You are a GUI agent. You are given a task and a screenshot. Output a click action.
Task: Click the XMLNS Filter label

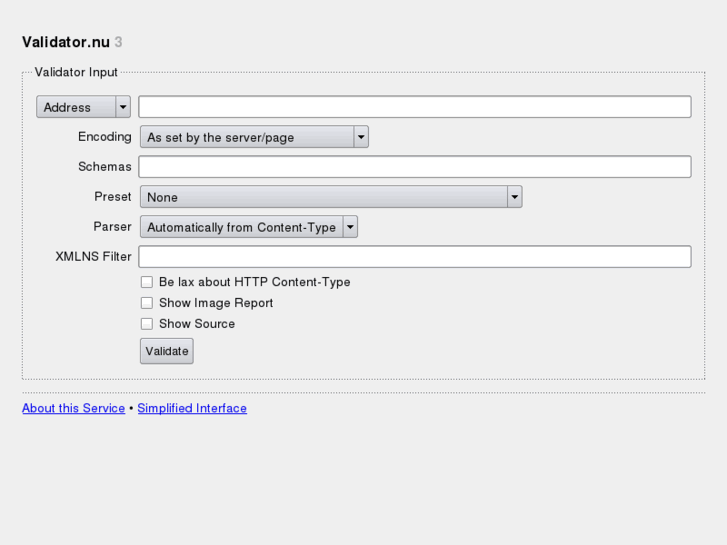pyautogui.click(x=93, y=256)
